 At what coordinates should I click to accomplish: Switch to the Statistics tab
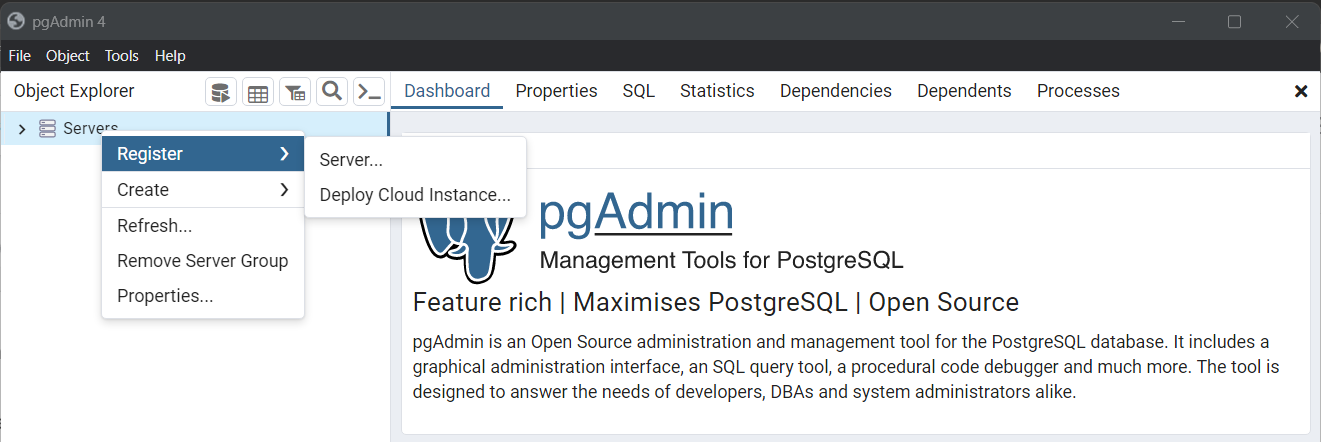point(717,91)
